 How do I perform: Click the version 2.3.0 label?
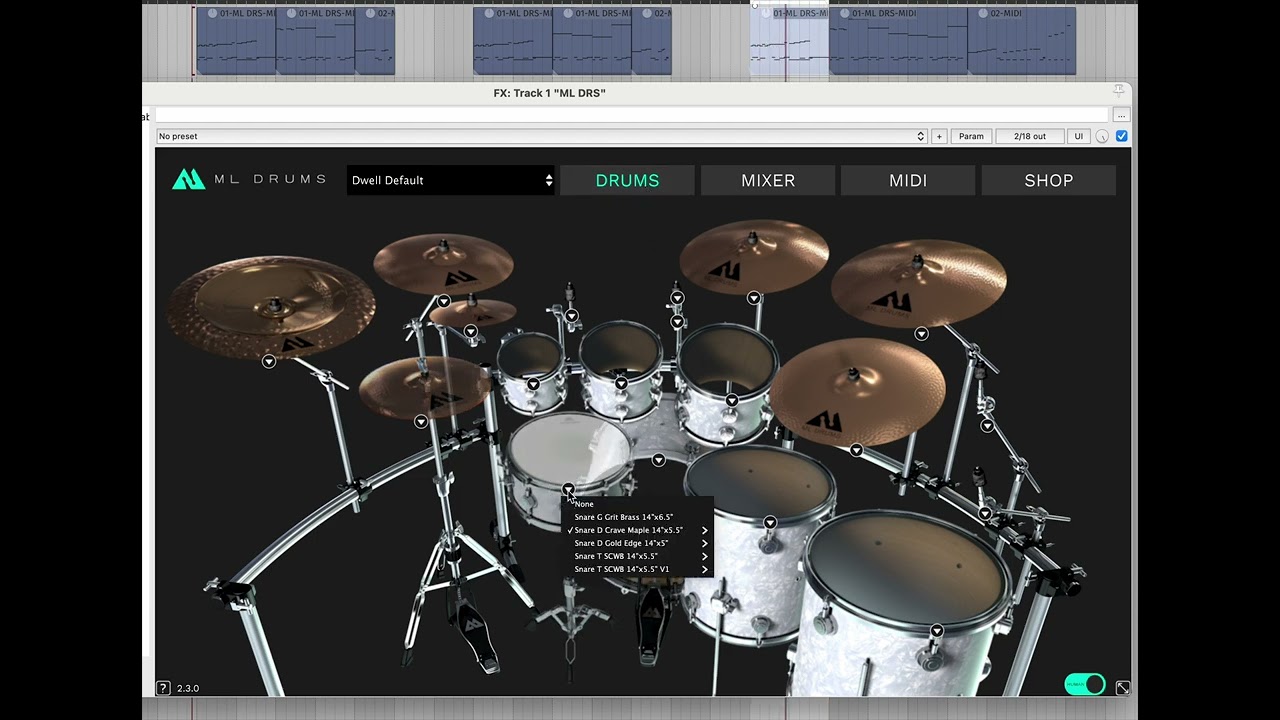tap(188, 688)
